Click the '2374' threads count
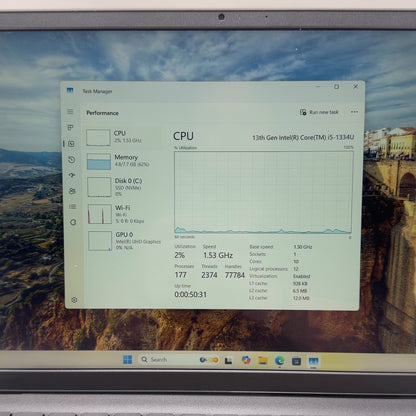This screenshot has width=416, height=416. click(x=209, y=275)
